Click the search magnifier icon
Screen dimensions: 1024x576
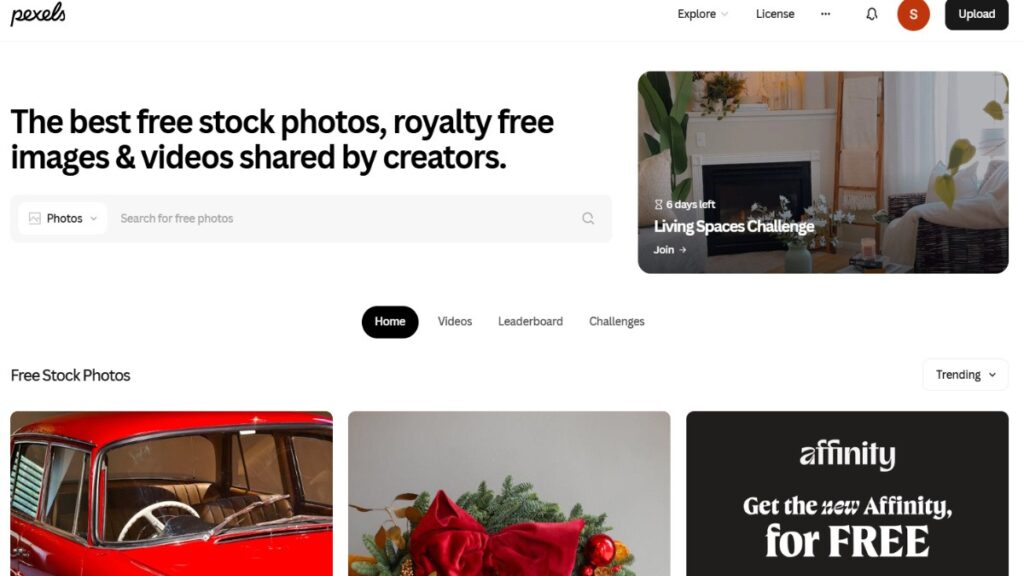tap(588, 218)
